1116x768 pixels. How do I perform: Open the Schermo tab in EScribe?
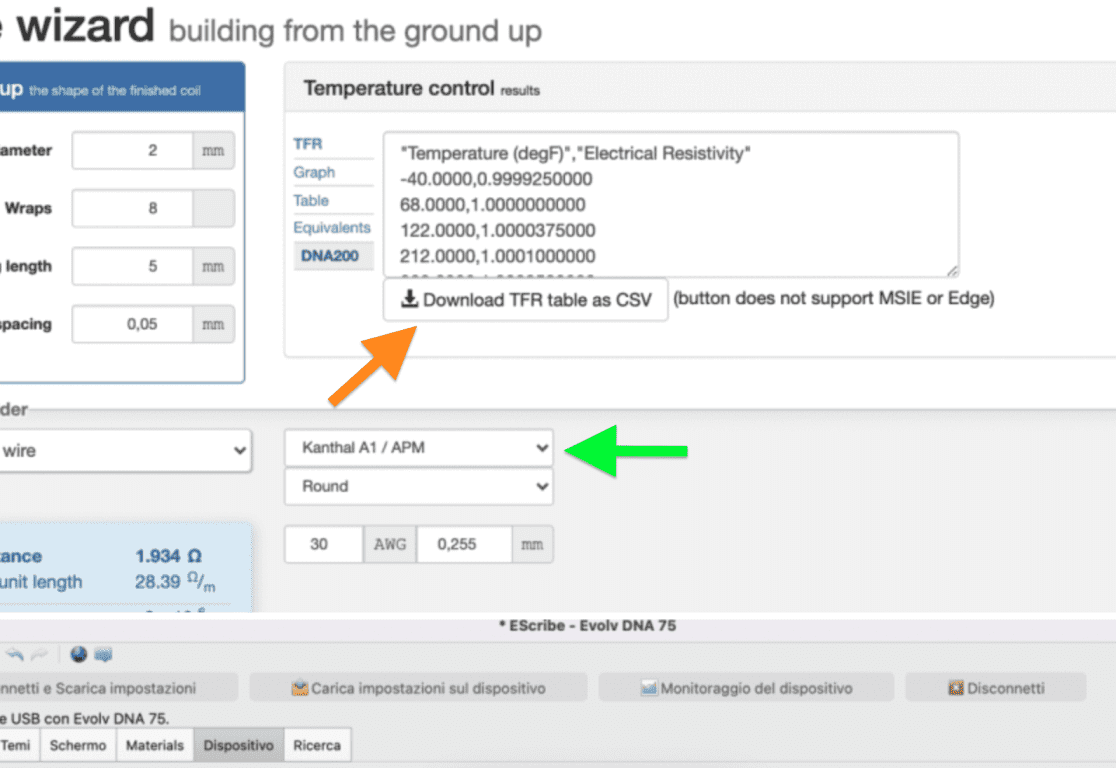pyautogui.click(x=78, y=745)
